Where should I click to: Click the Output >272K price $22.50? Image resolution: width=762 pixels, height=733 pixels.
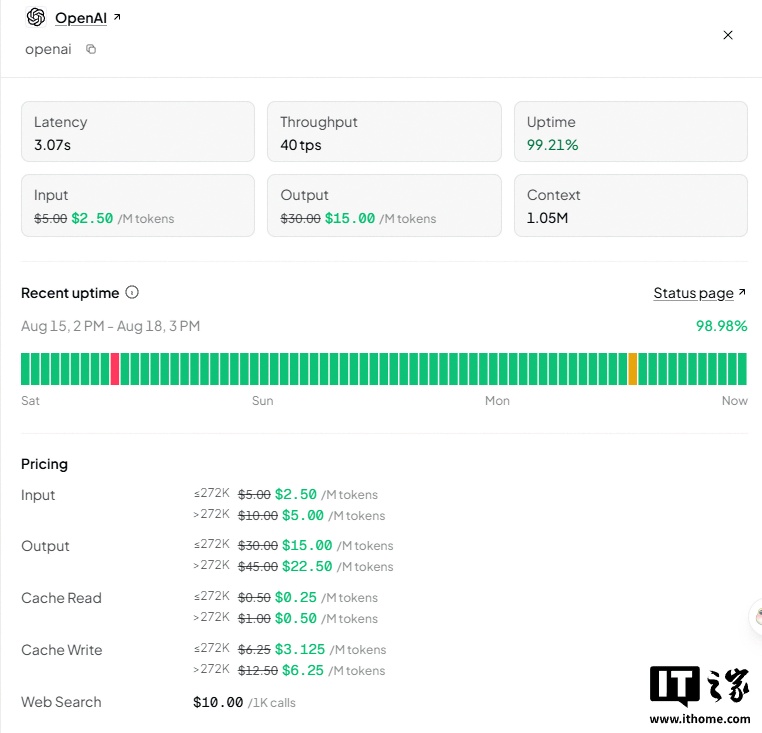point(307,566)
